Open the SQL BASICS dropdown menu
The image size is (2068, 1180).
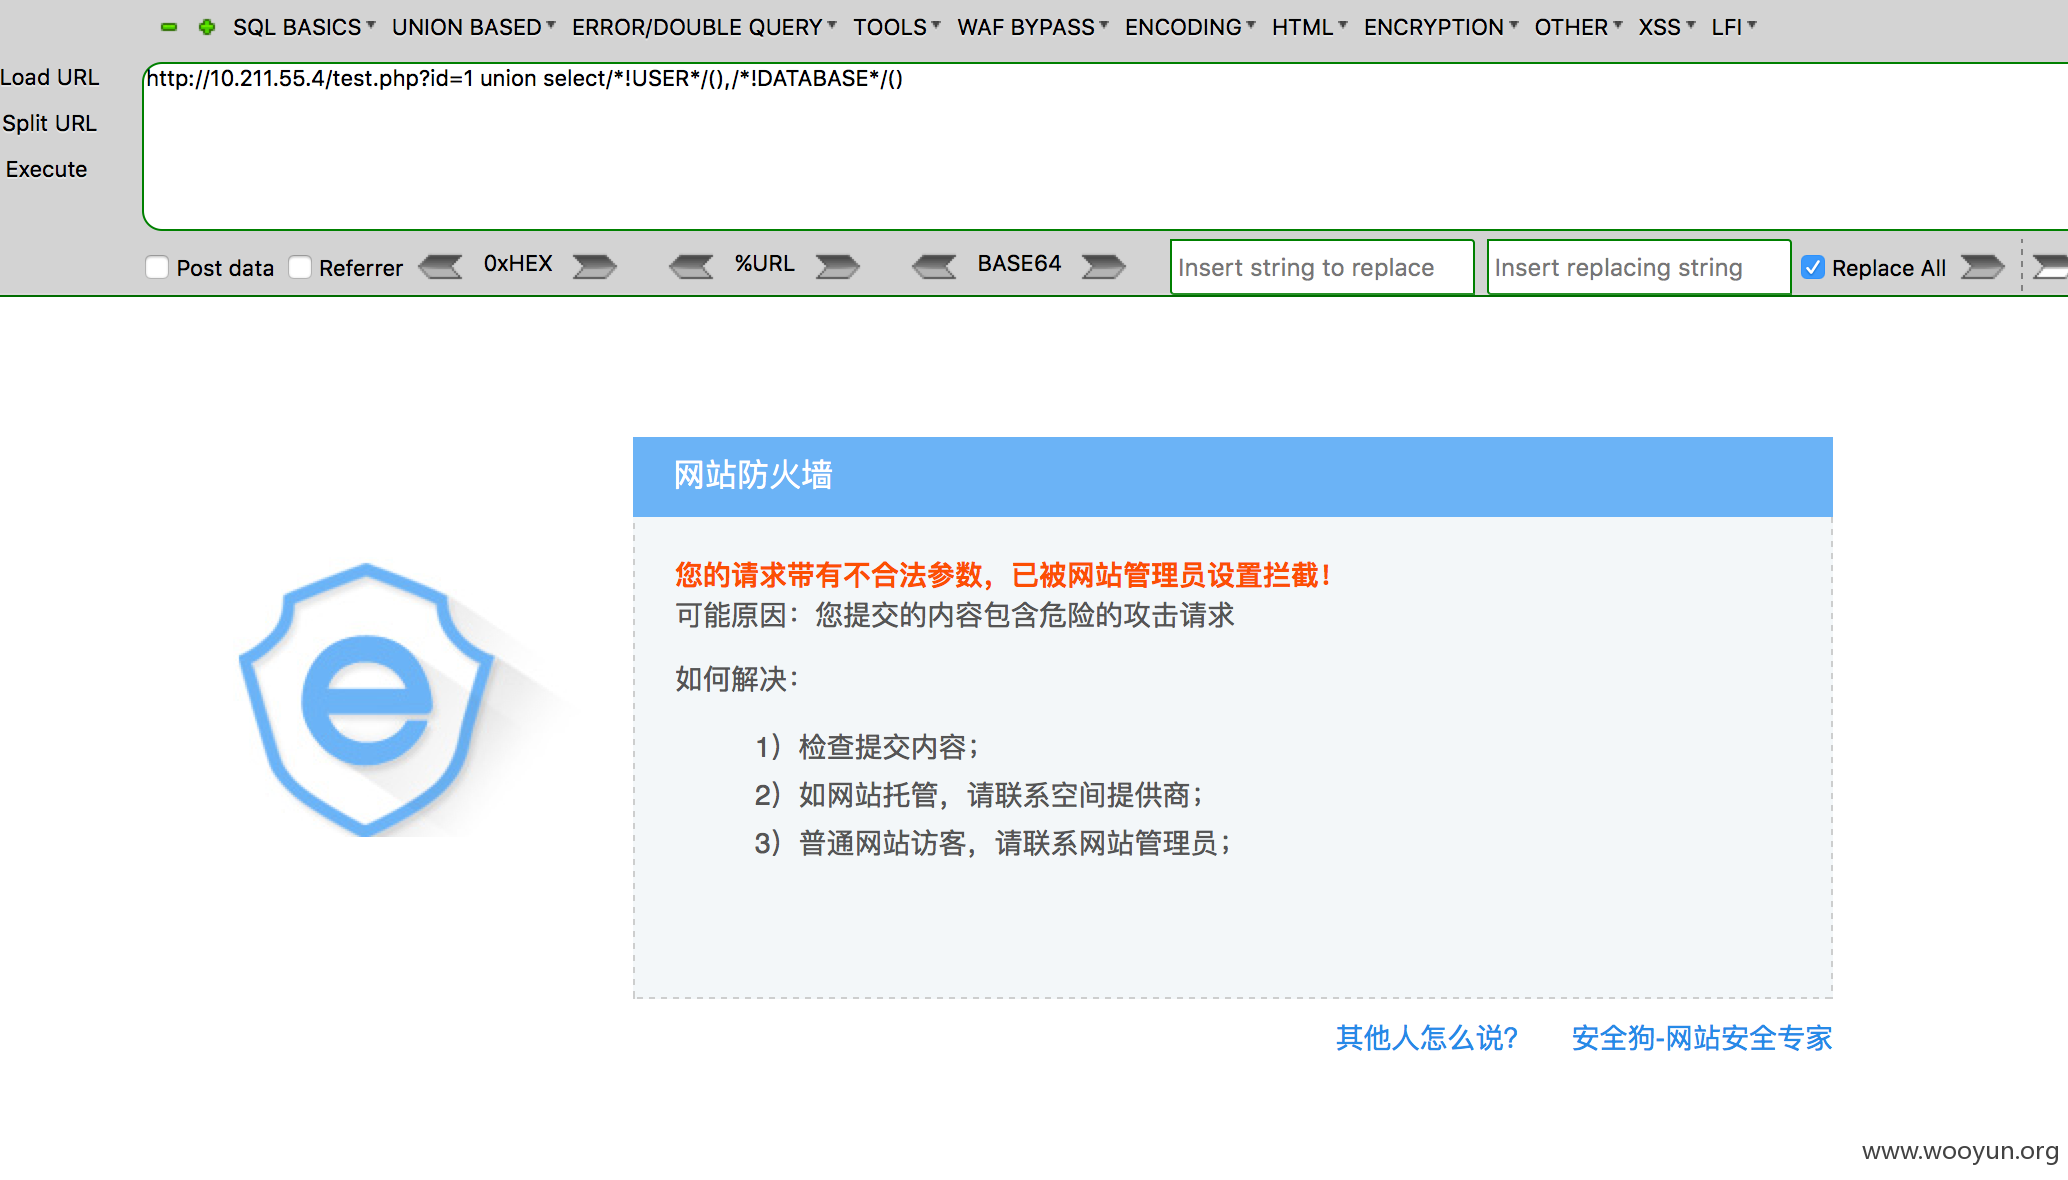click(304, 27)
